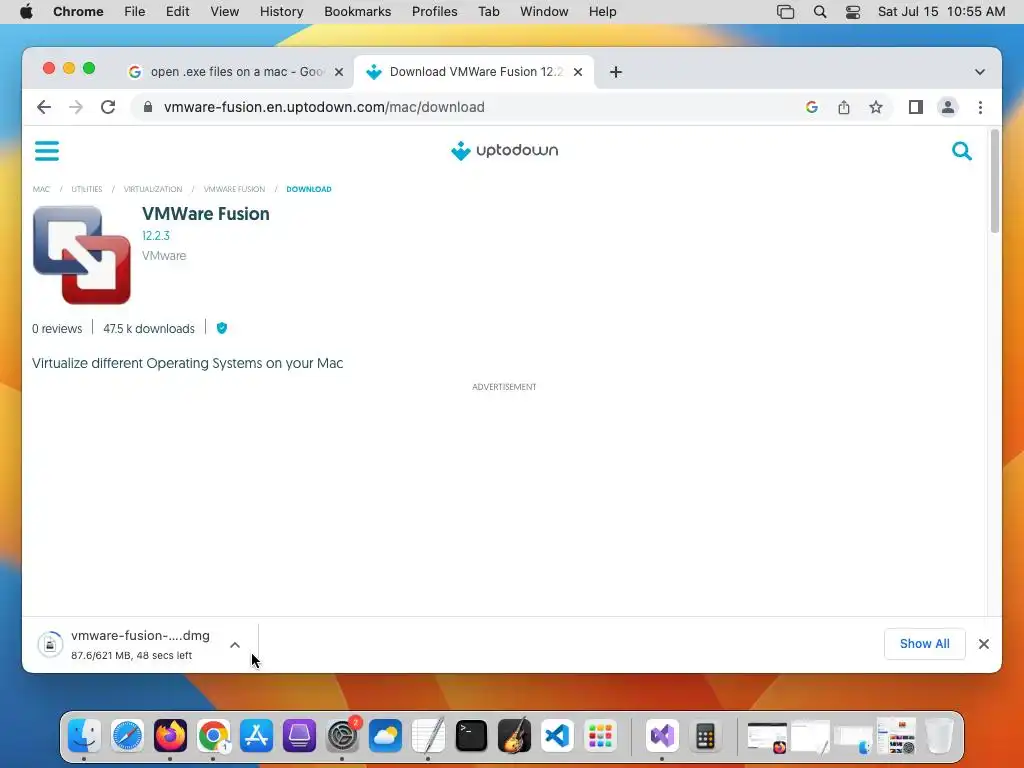Click the '47.5 k downloads' text
This screenshot has width=1024, height=768.
pos(149,328)
